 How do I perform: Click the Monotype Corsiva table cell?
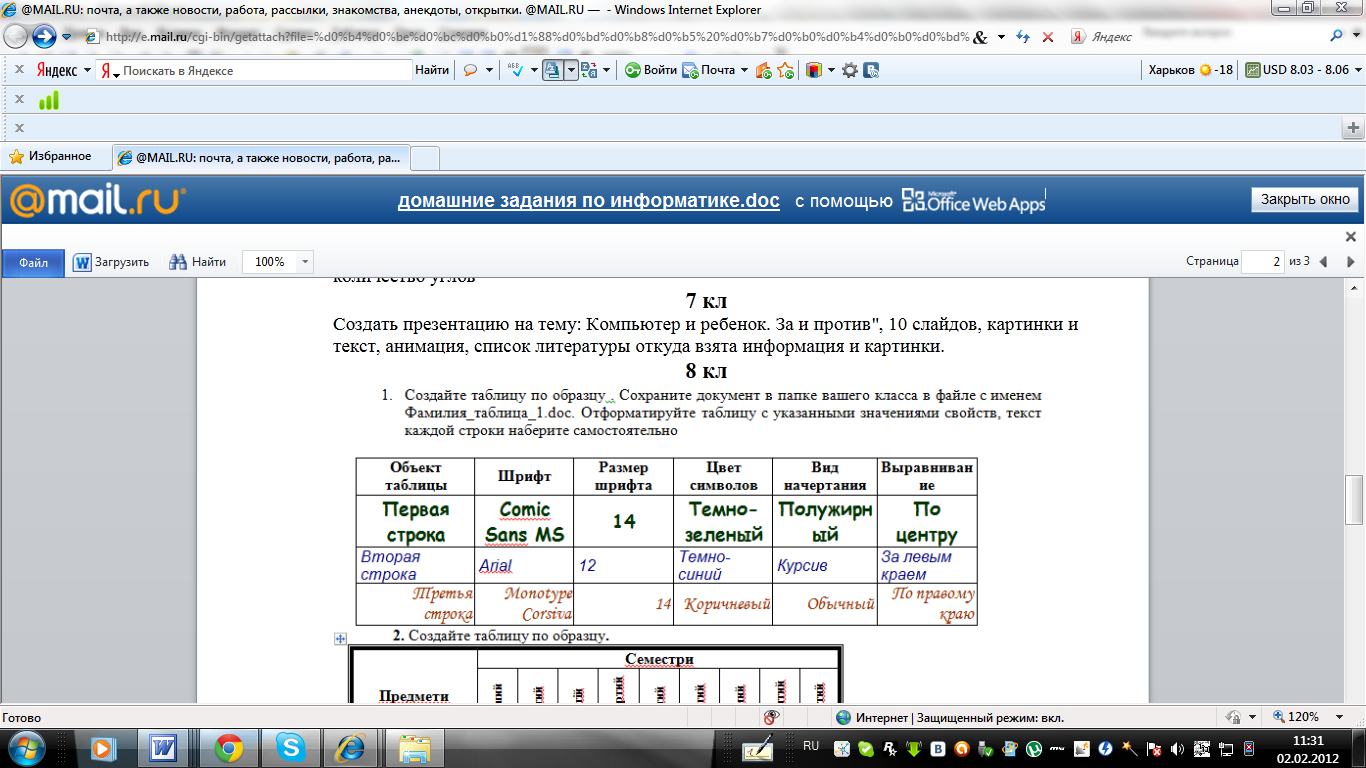click(524, 604)
